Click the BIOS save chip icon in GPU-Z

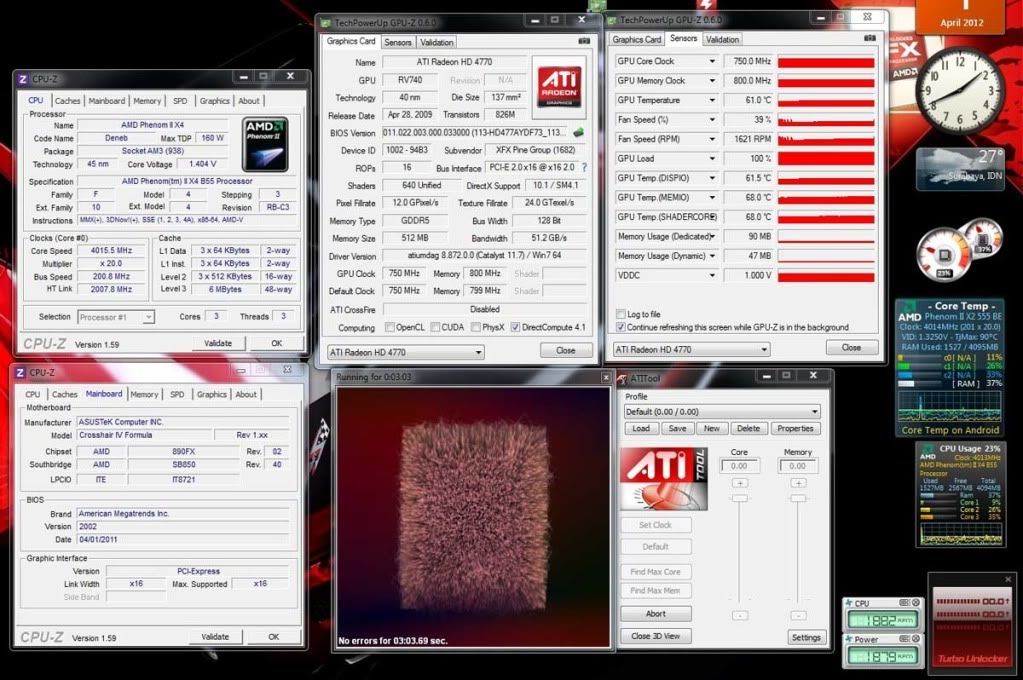pos(578,132)
